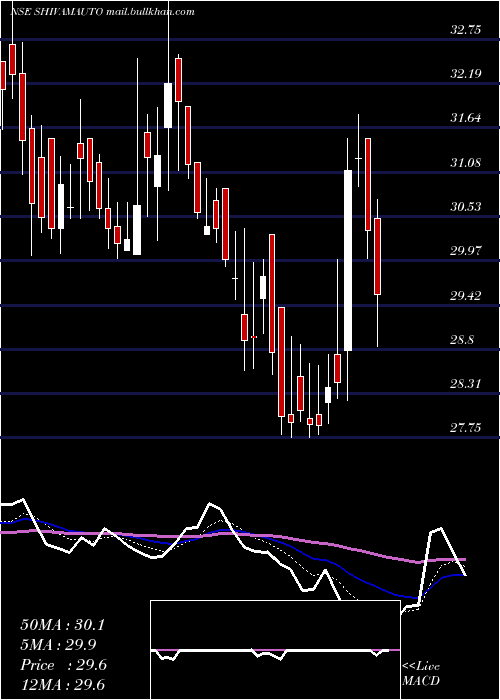The width and height of the screenshot is (500, 700).
Task: Click the tall white candle near 31.08
Action: point(348,260)
